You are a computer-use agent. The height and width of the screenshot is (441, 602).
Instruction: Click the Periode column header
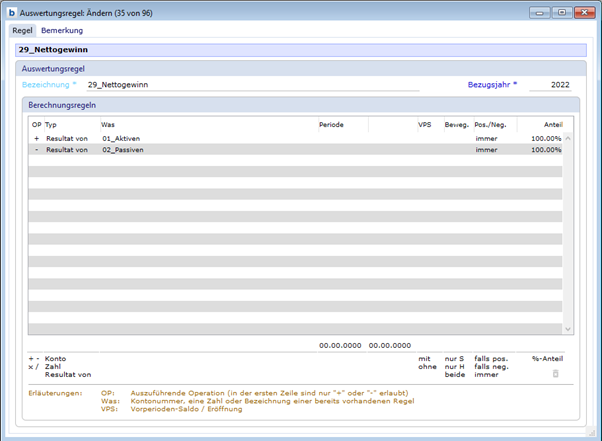tap(331, 124)
